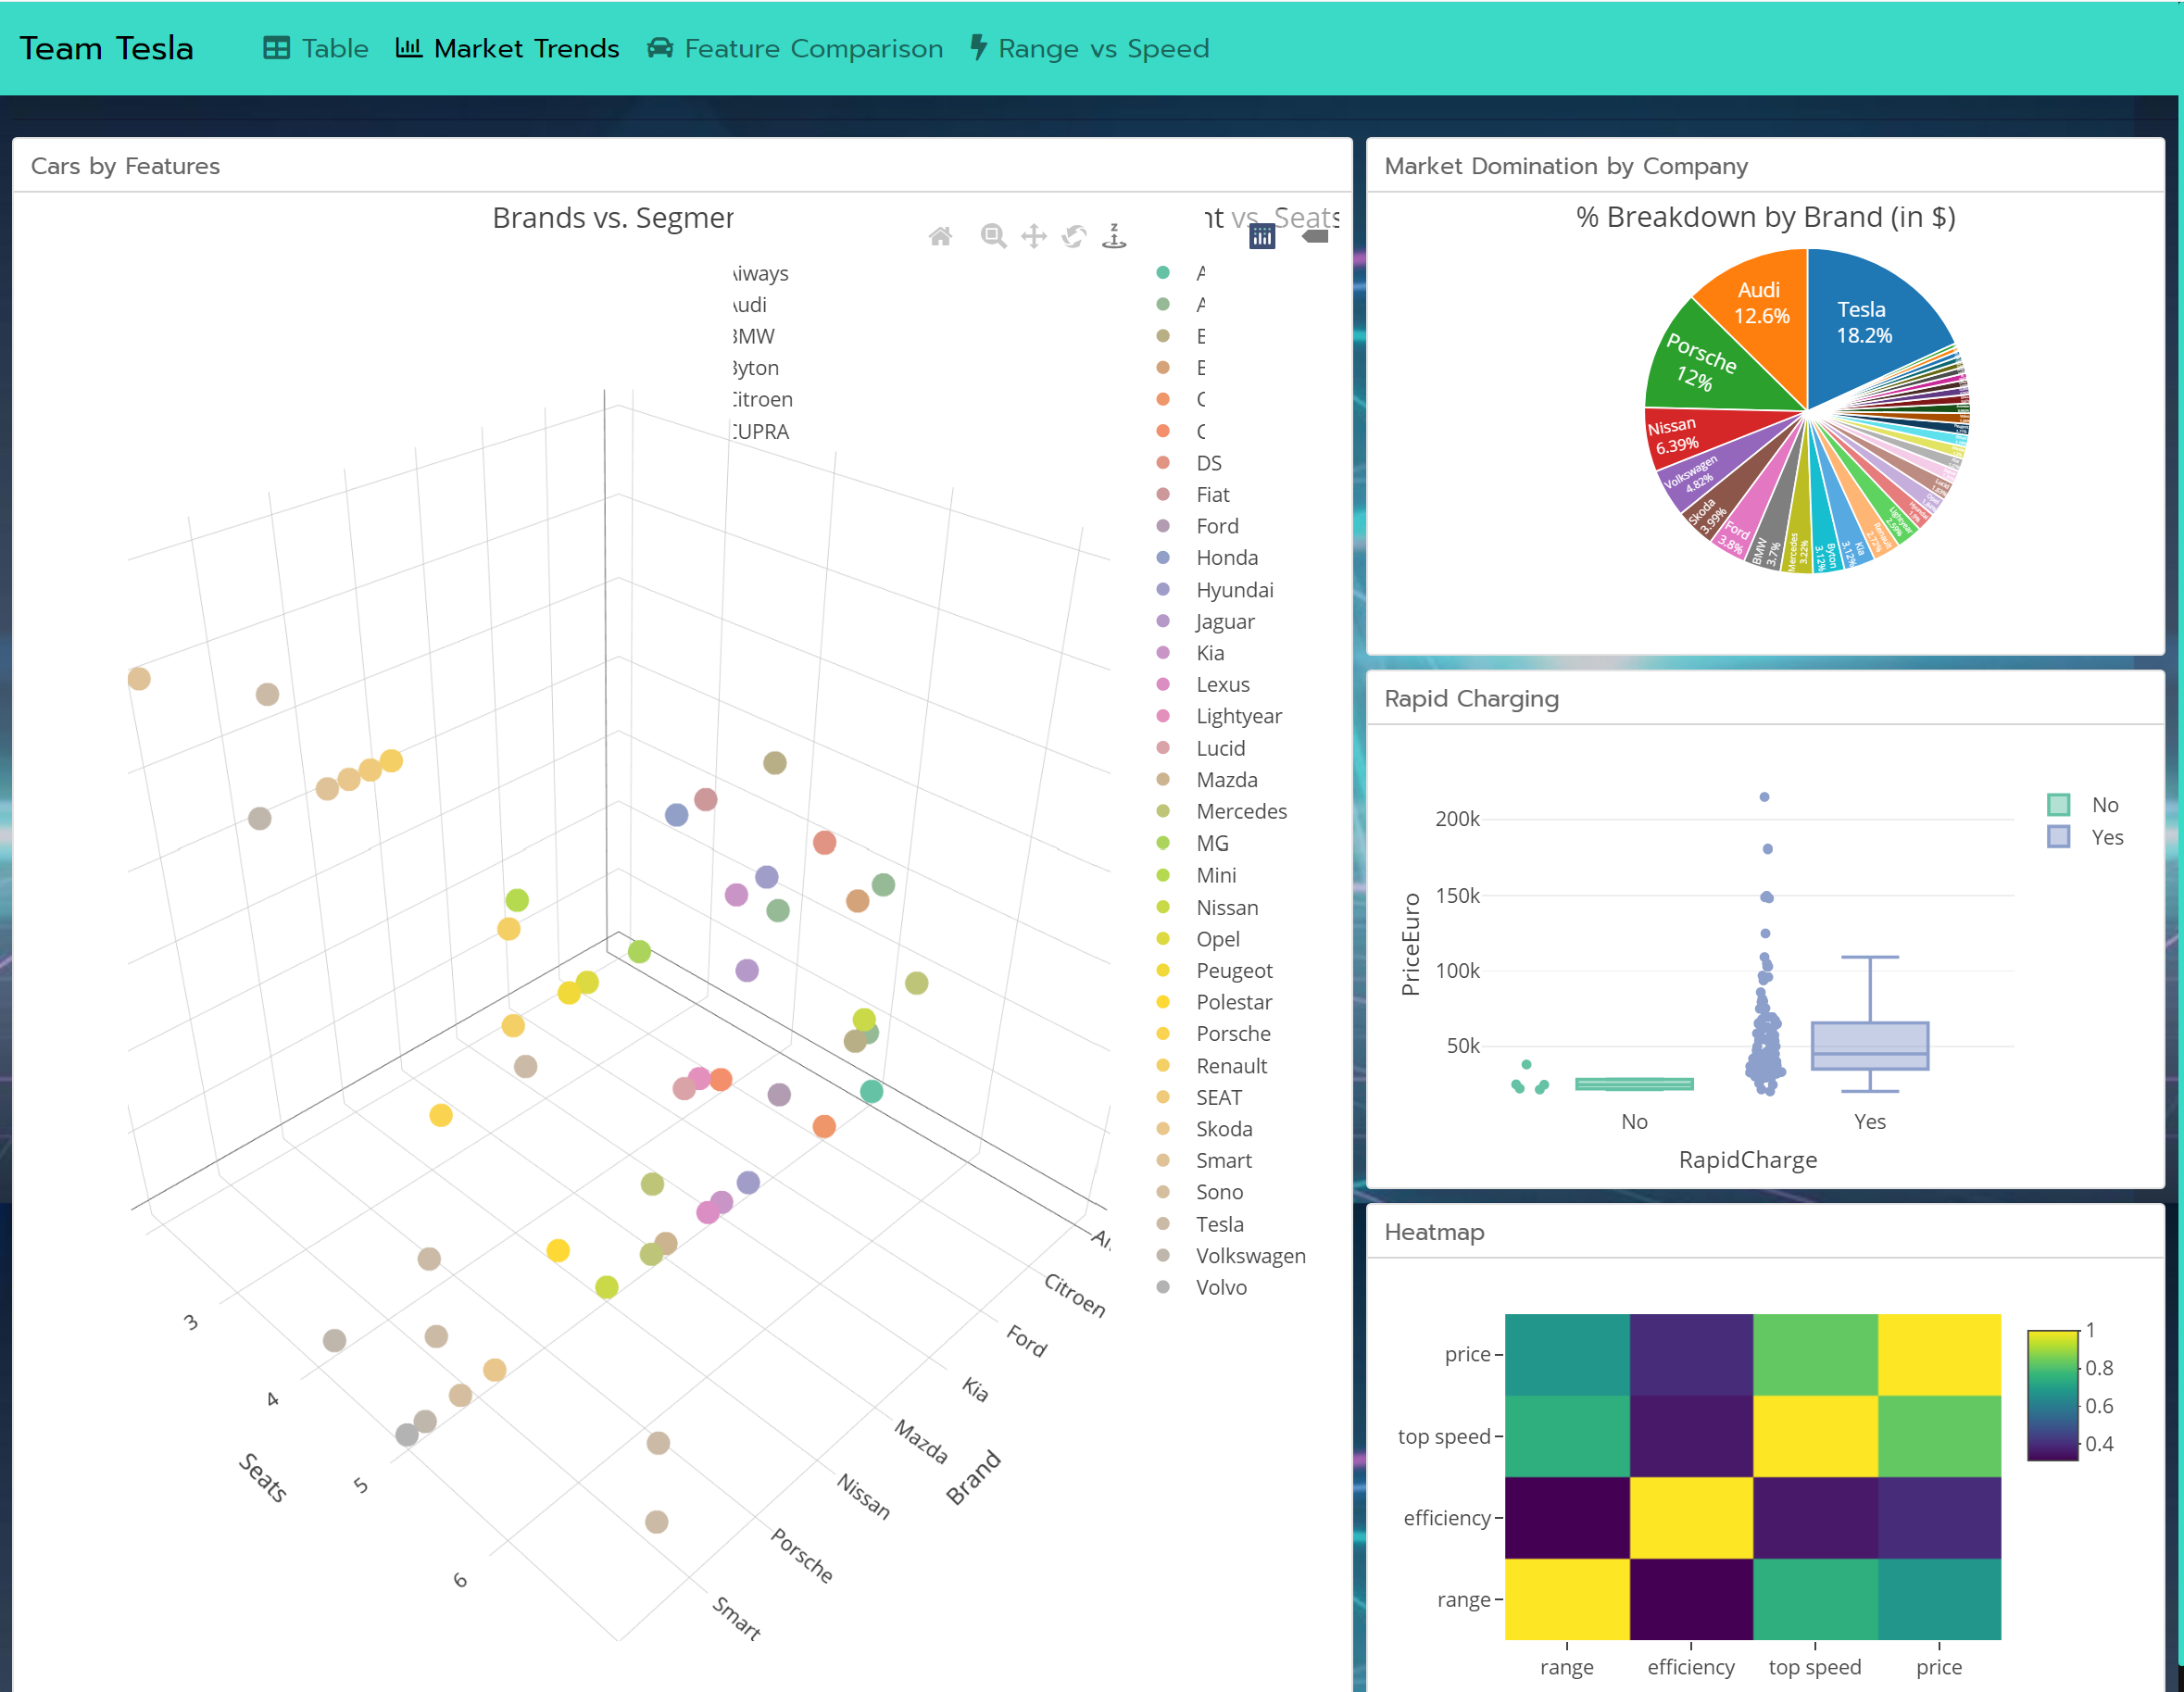Screen dimensions: 2184x1692
Task: Click the bar chart icon in navbar
Action: (408, 47)
